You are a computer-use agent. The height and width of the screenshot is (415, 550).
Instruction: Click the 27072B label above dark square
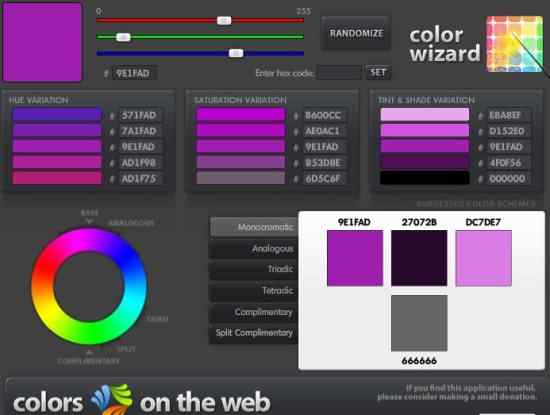(x=419, y=222)
